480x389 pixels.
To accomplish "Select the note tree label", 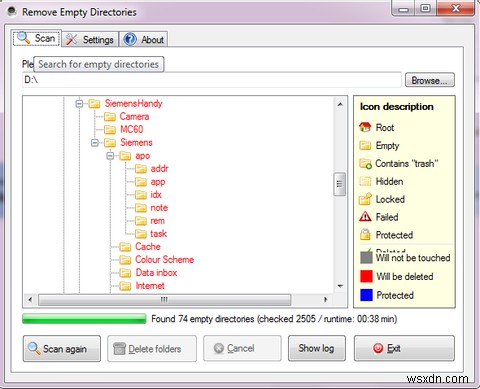I will (x=159, y=208).
